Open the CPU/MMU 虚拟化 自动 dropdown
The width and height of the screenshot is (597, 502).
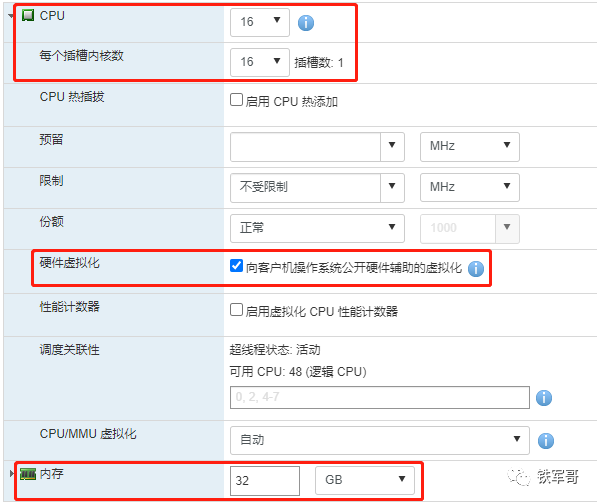click(380, 440)
